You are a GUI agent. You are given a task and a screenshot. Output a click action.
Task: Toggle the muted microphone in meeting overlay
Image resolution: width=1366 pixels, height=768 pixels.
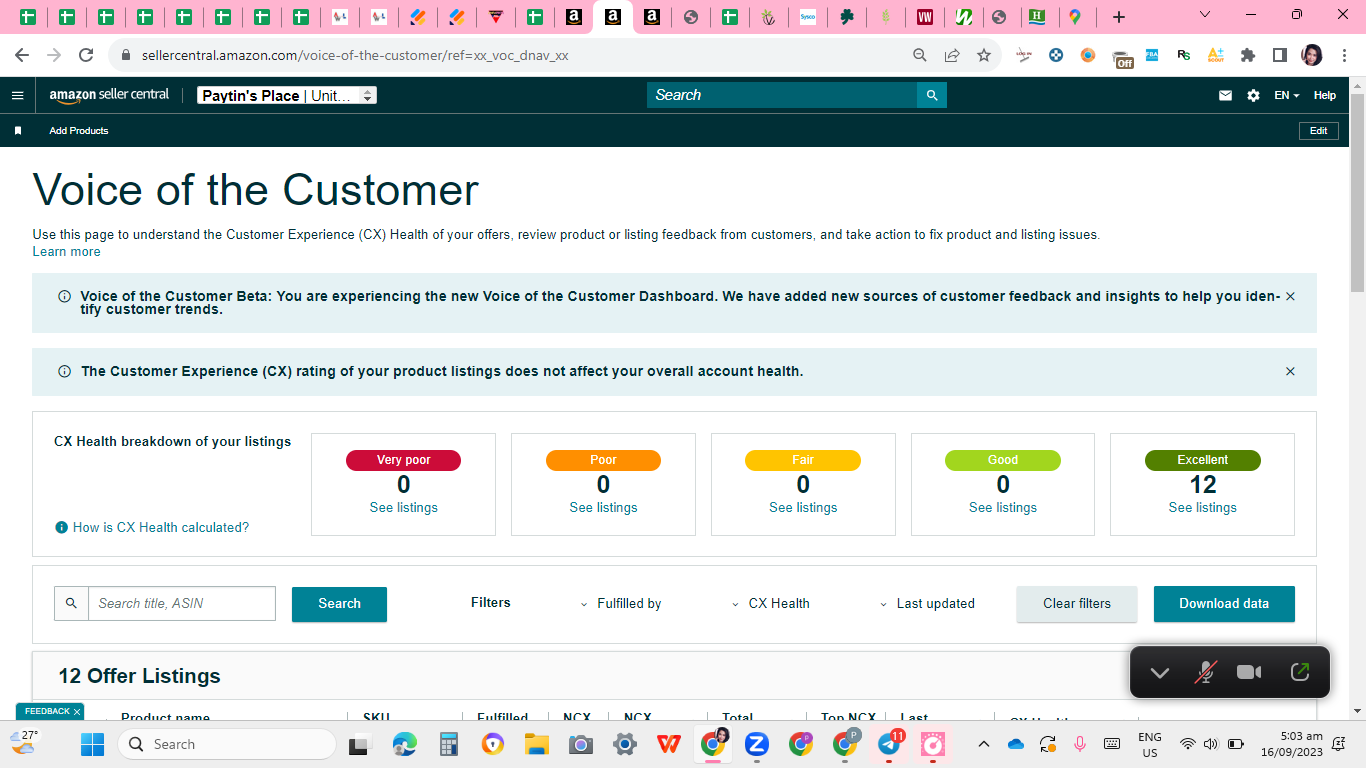tap(1206, 672)
